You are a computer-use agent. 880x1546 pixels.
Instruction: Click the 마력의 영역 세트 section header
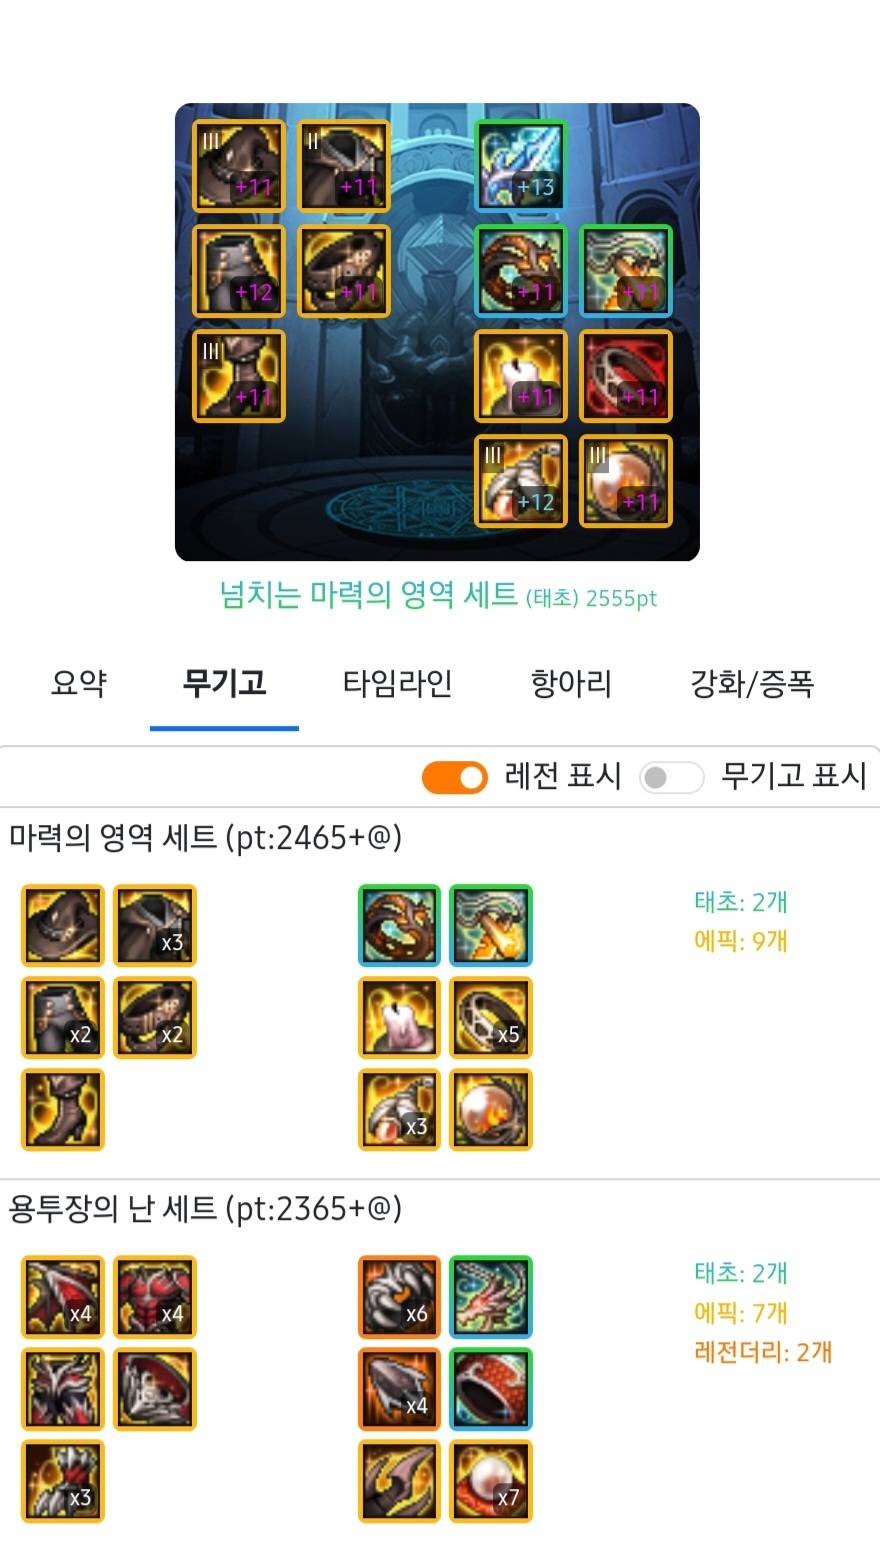(113, 838)
